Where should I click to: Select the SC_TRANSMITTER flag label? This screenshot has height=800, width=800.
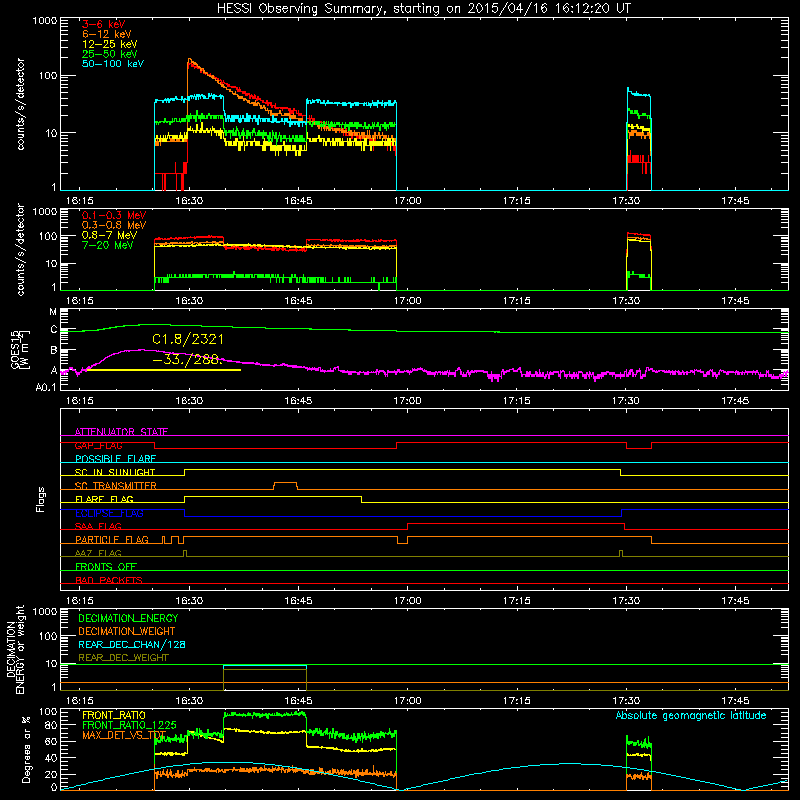(x=116, y=486)
